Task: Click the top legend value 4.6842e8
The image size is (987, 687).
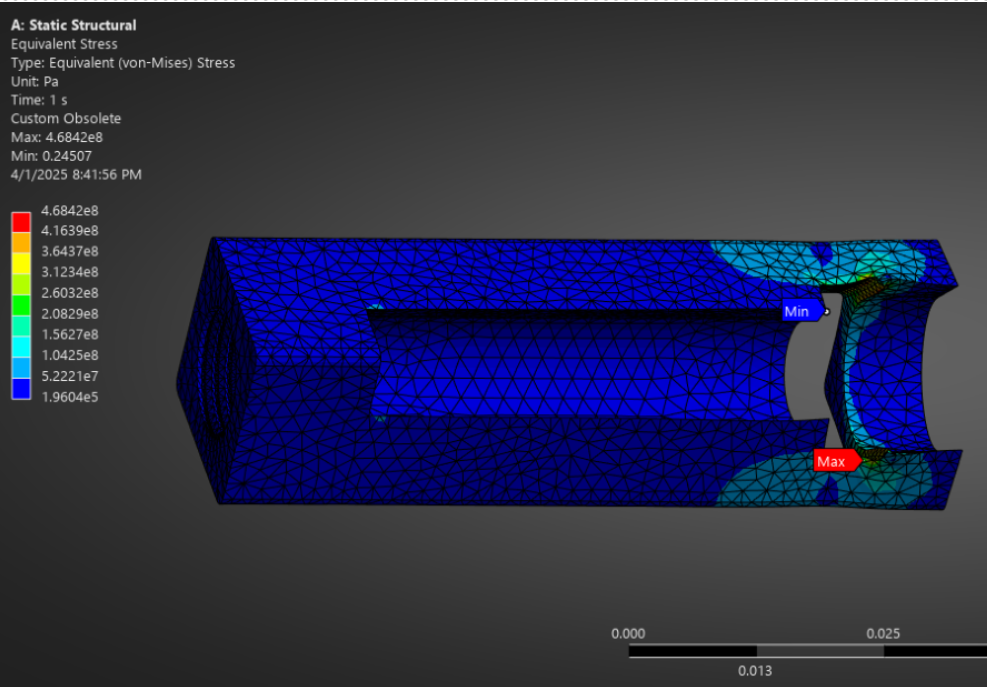Action: pos(70,210)
